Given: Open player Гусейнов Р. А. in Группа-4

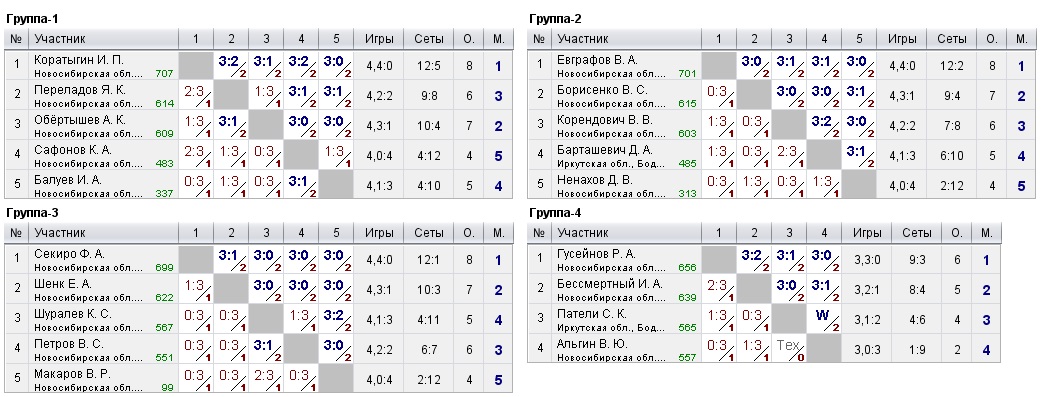Looking at the screenshot, I should click(596, 254).
